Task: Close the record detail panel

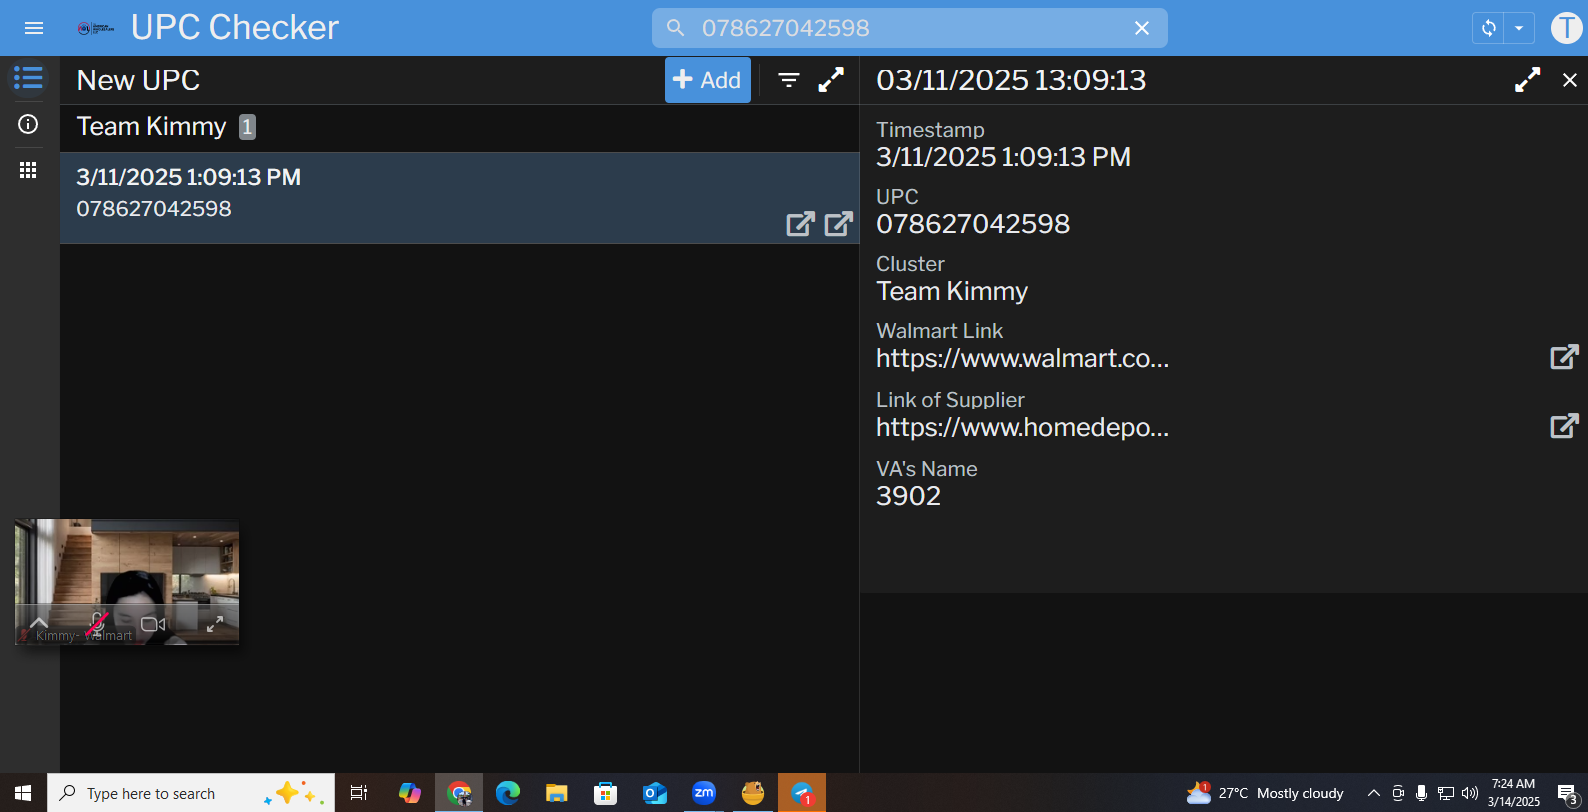Action: click(x=1570, y=80)
